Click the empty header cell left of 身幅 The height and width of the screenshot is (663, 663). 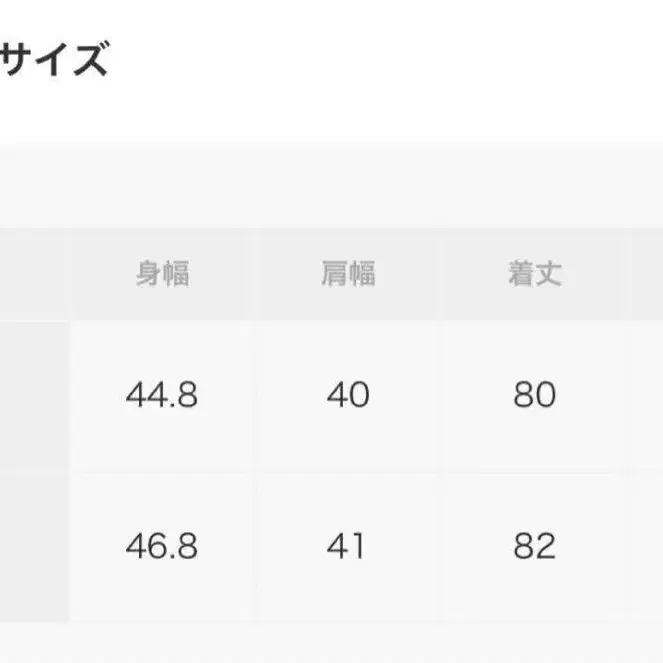point(34,274)
